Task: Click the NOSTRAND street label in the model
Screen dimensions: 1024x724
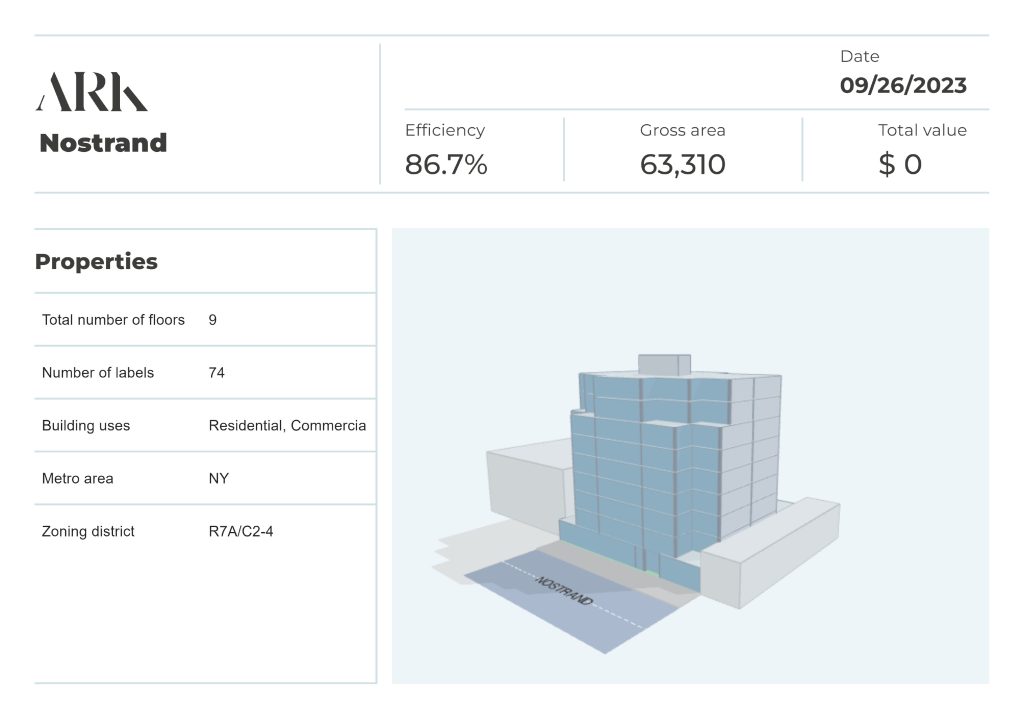Action: point(564,591)
